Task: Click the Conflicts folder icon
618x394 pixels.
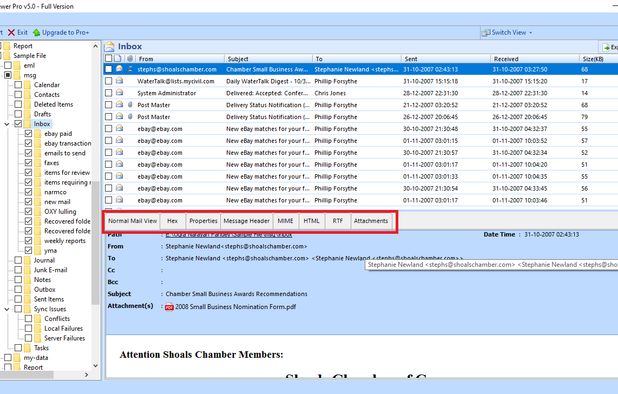Action: point(37,318)
